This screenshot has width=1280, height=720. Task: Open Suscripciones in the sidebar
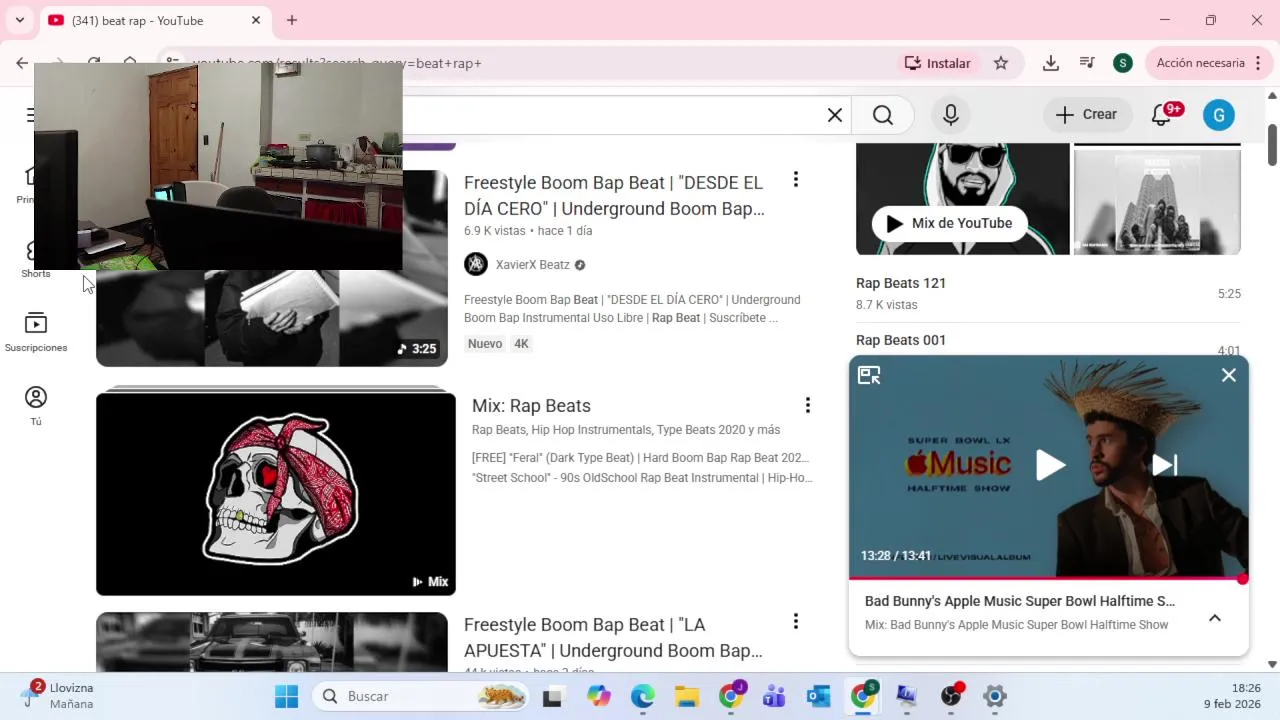[36, 333]
